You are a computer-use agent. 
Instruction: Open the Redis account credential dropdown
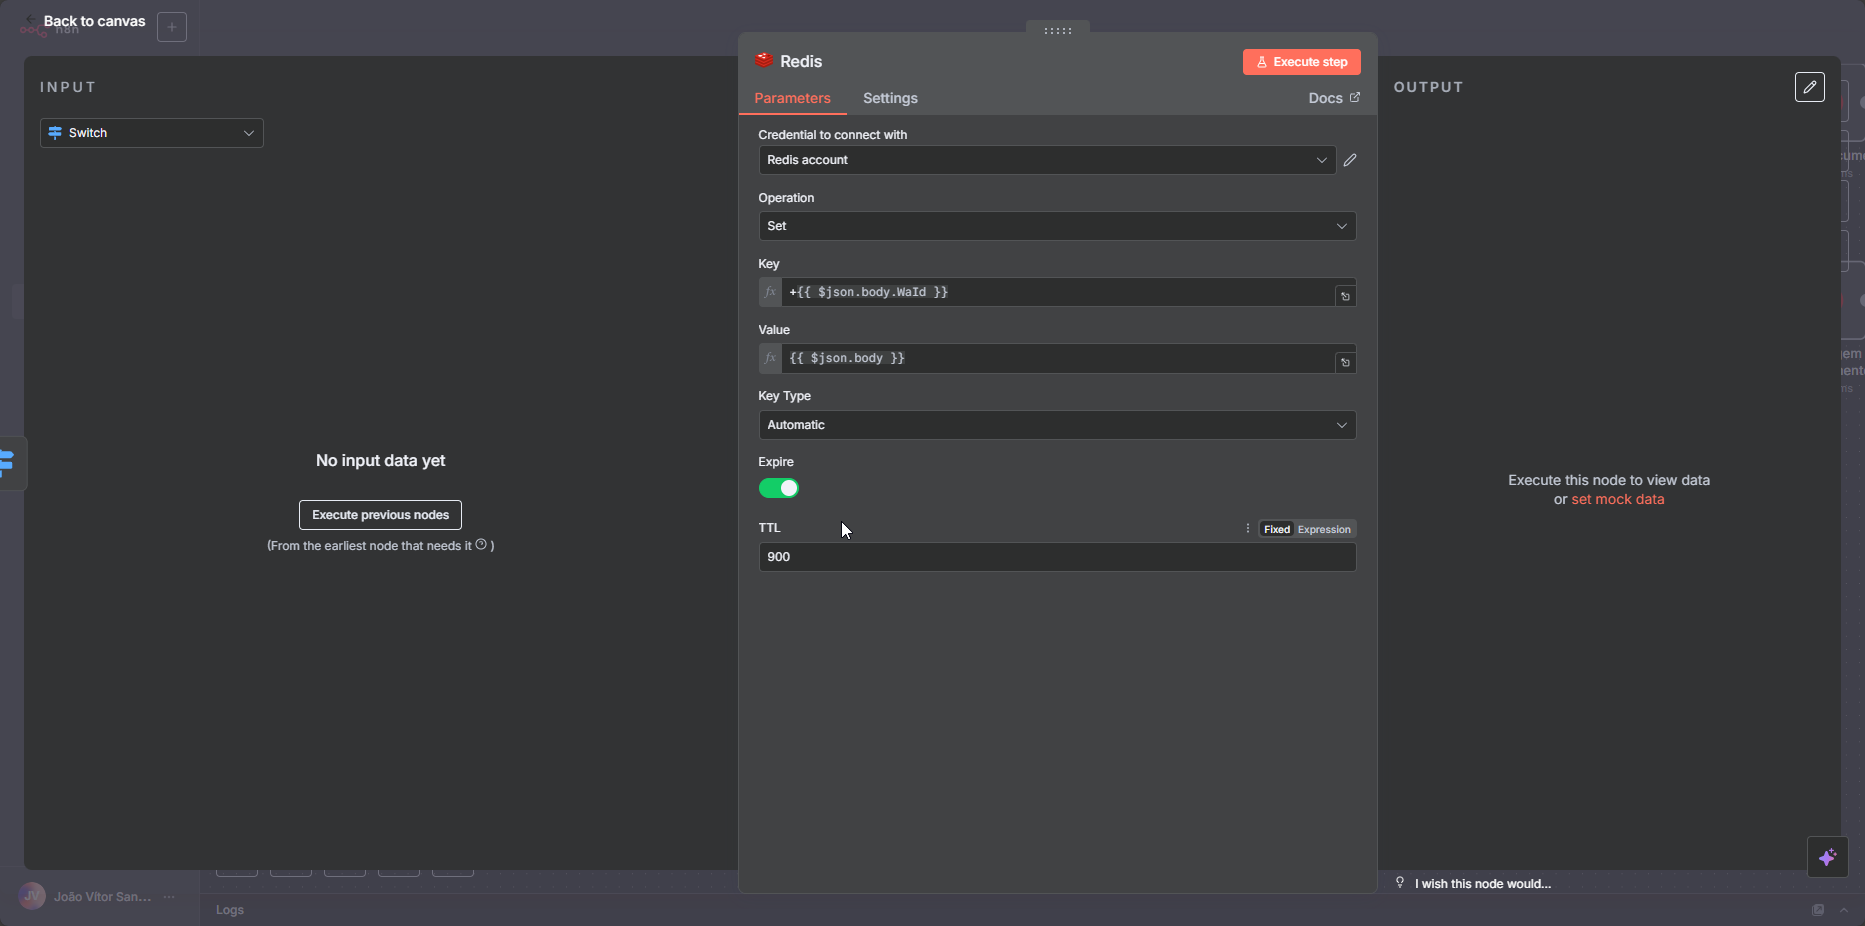[x=1047, y=160]
